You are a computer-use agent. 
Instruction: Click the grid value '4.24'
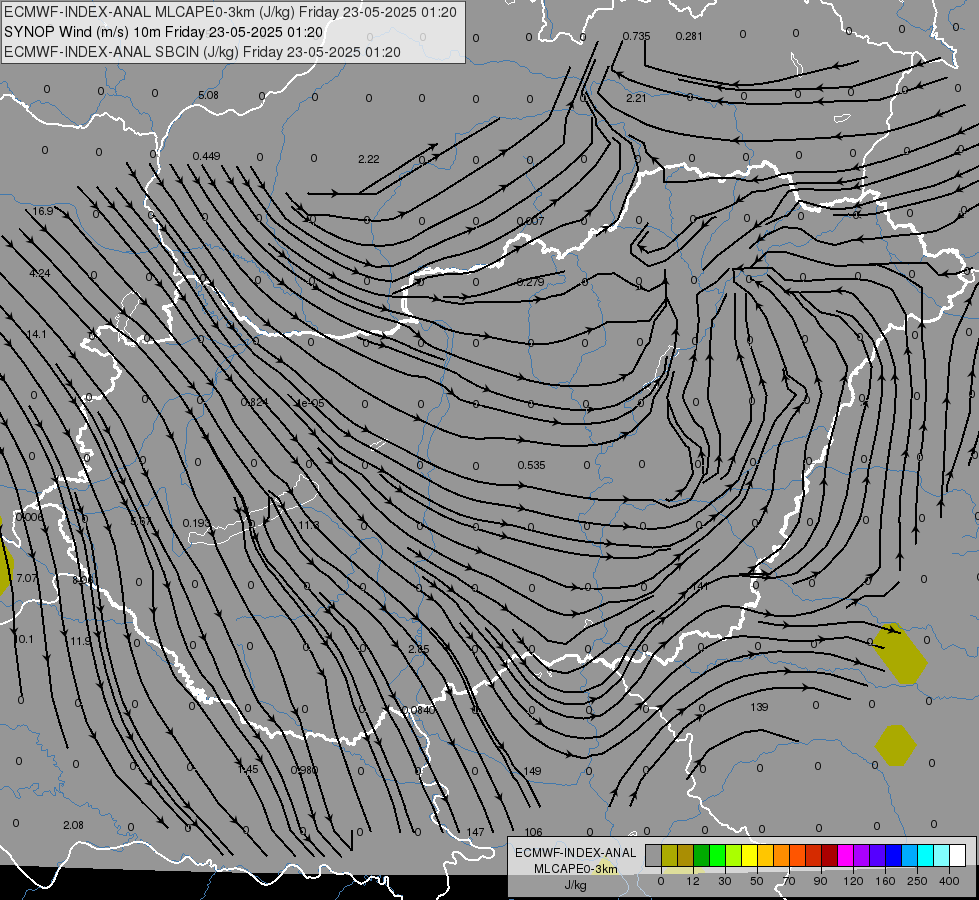(40, 273)
